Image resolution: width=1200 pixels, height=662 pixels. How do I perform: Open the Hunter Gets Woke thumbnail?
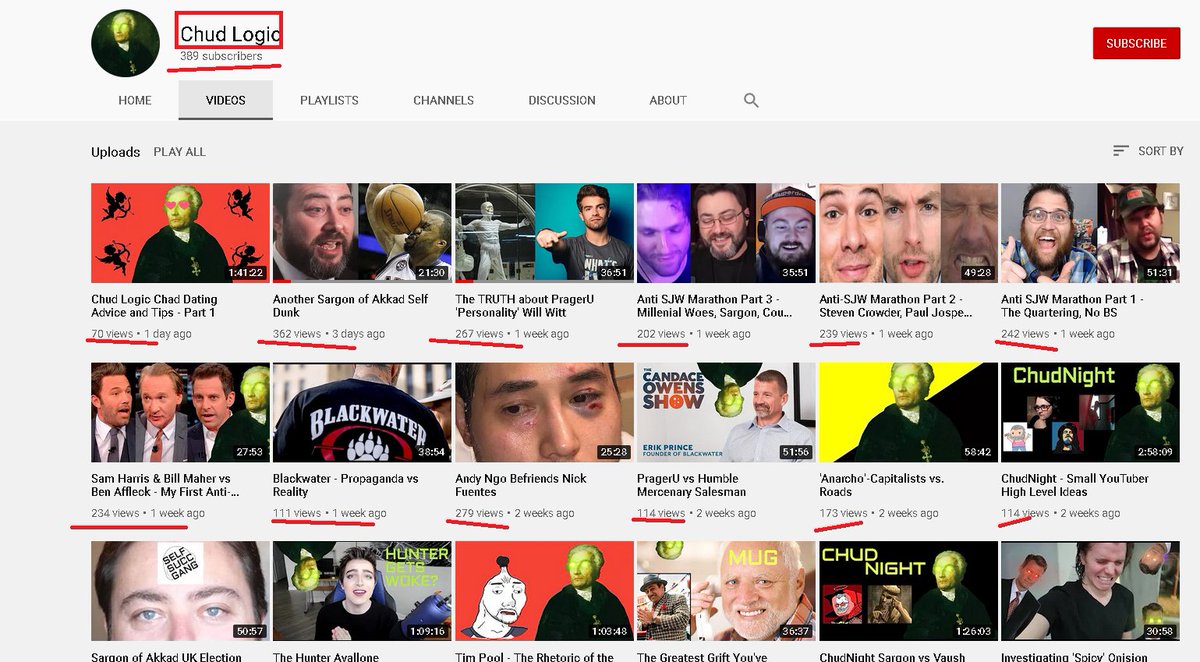362,591
